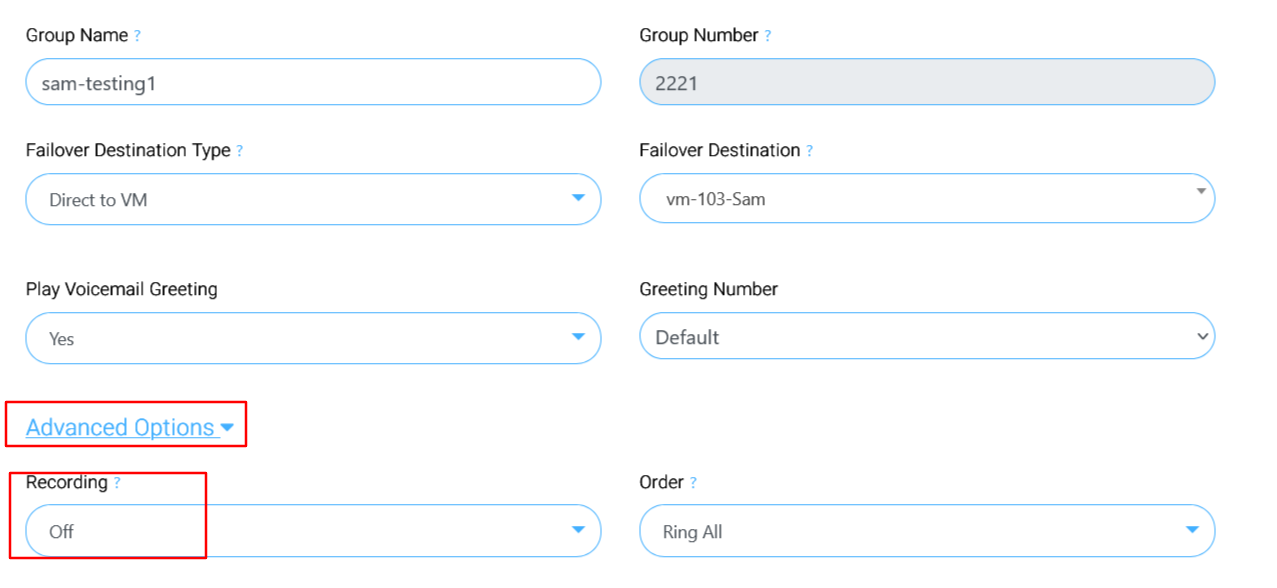This screenshot has height=588, width=1277.
Task: Expand the Order dropdown showing Ring All
Action: [926, 531]
